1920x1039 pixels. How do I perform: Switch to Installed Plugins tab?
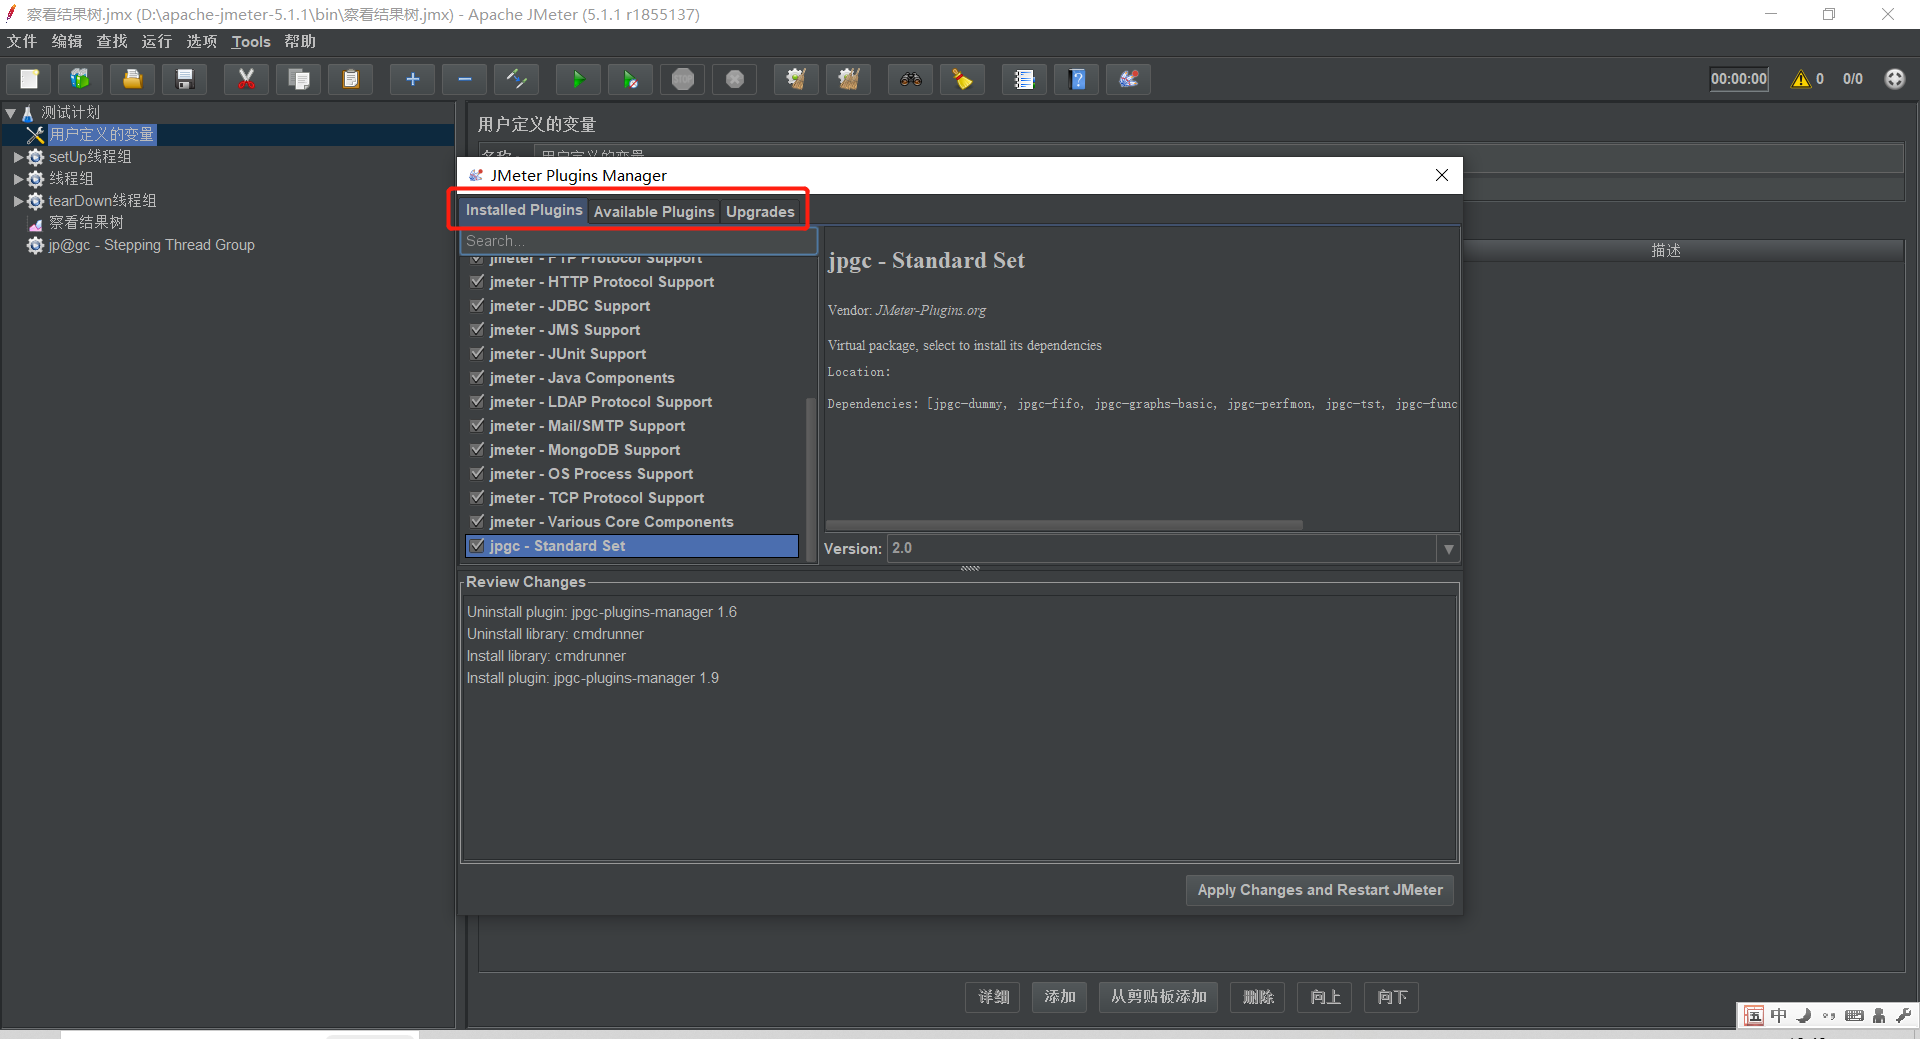pos(523,210)
